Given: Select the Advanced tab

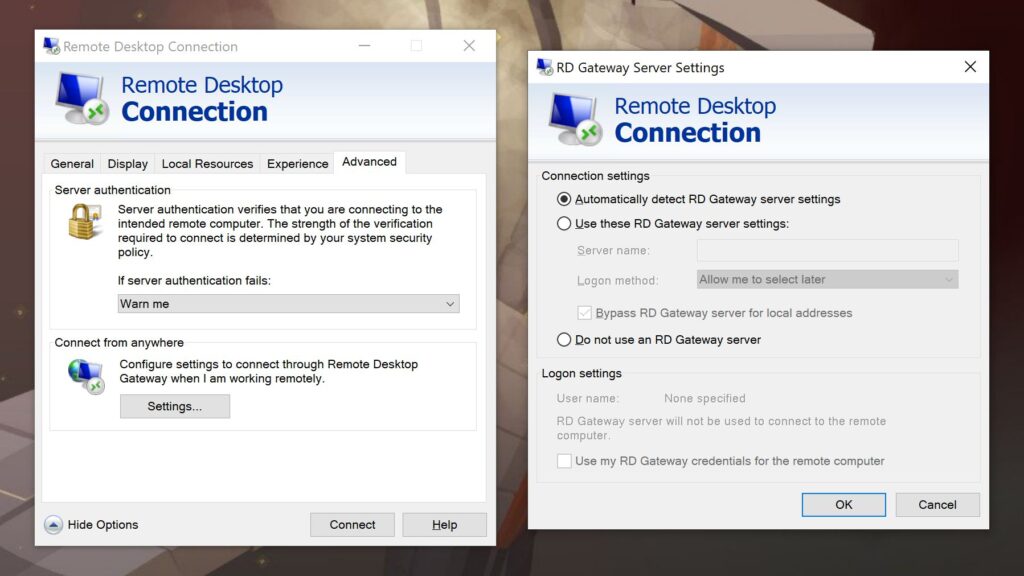Looking at the screenshot, I should (x=370, y=162).
